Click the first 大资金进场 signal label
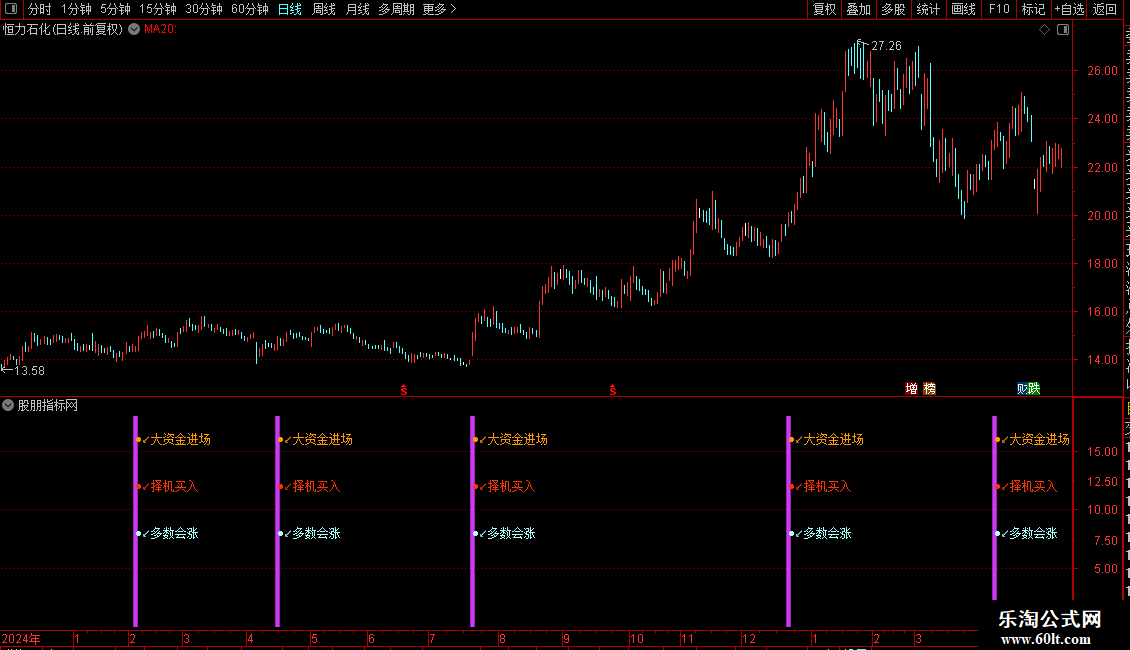This screenshot has width=1130, height=650. click(x=180, y=440)
